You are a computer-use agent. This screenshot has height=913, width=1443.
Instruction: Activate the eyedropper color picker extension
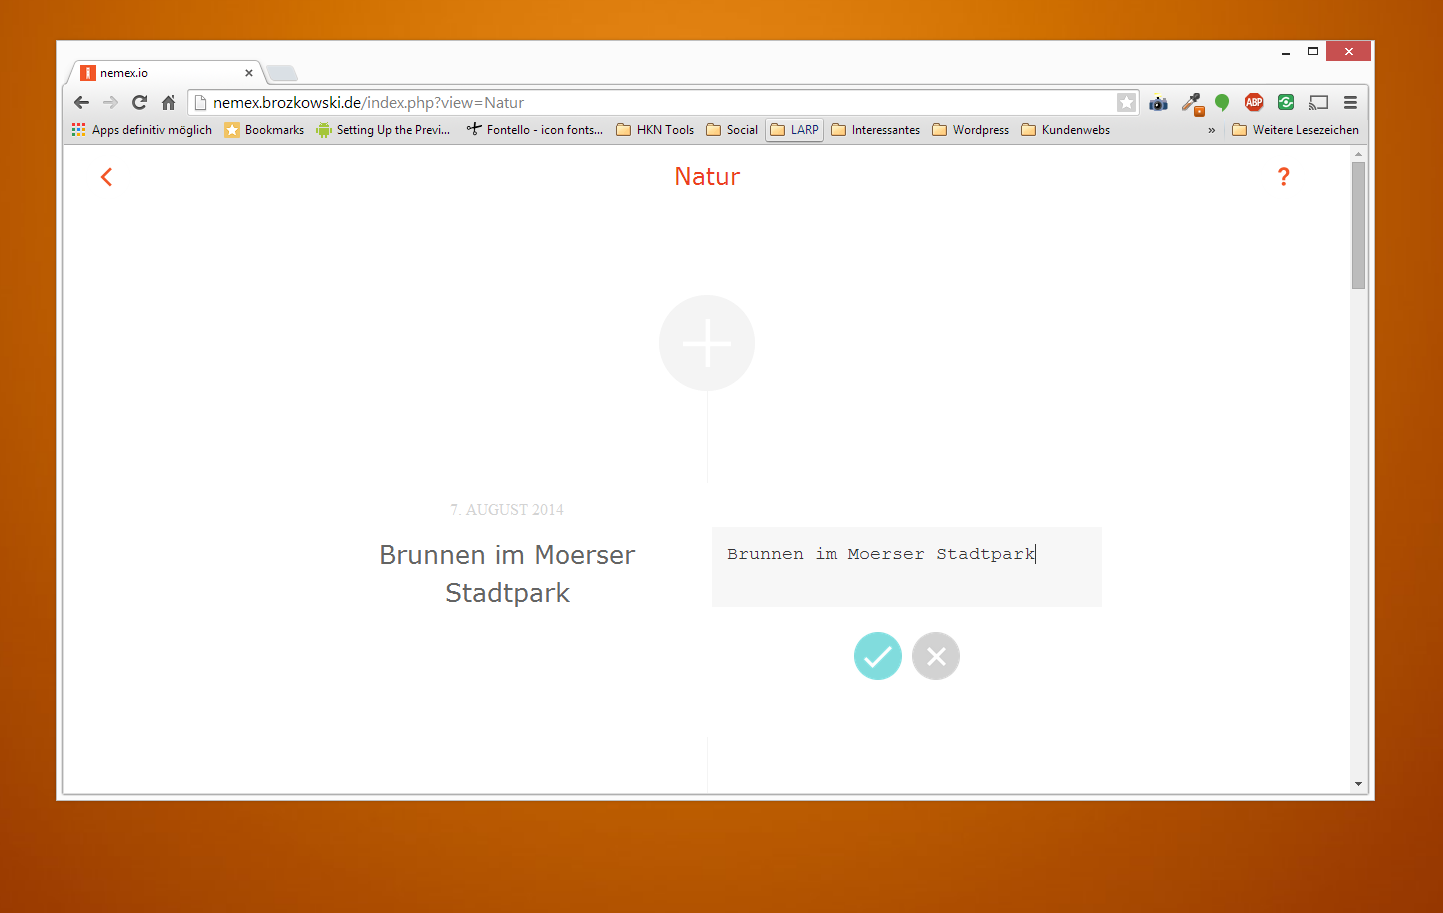coord(1192,103)
